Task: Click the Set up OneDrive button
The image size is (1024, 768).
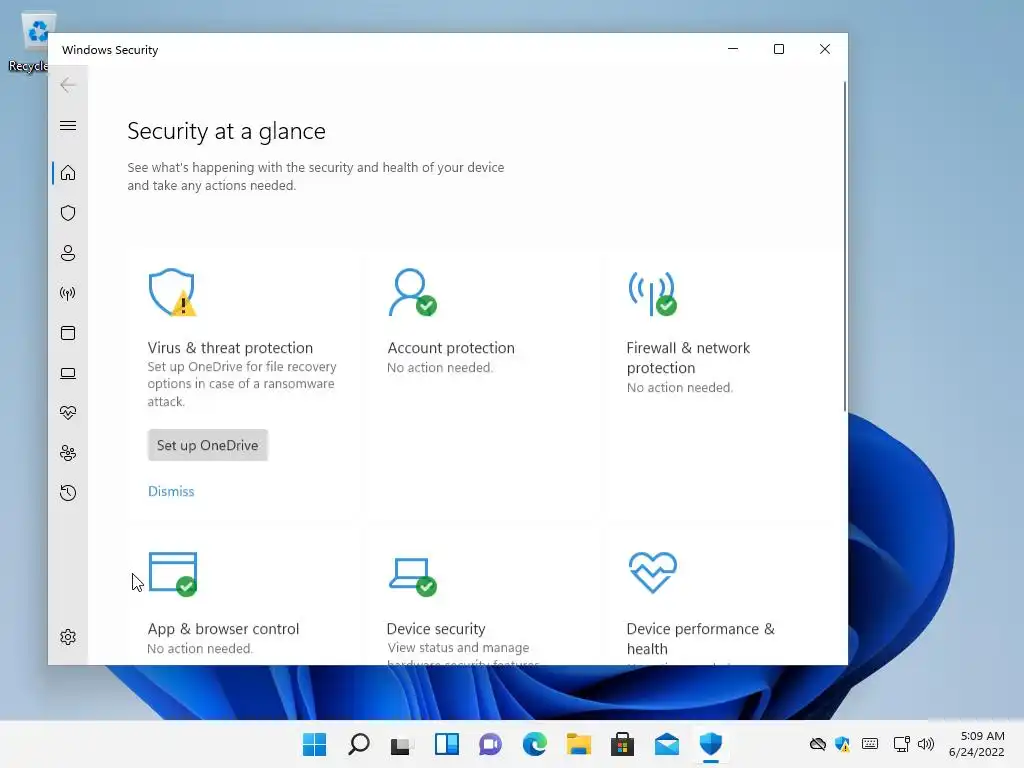Action: point(208,445)
